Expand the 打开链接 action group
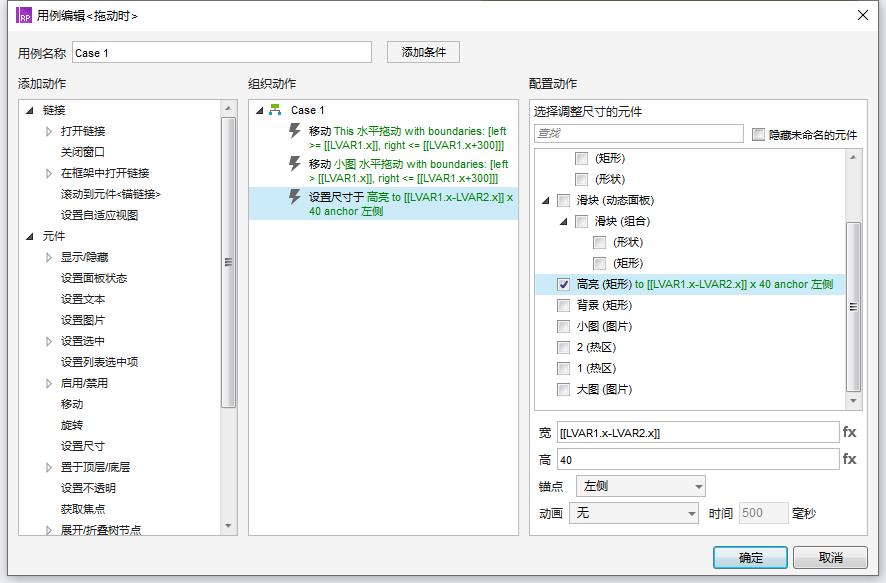Viewport: 886px width, 583px height. (x=49, y=131)
